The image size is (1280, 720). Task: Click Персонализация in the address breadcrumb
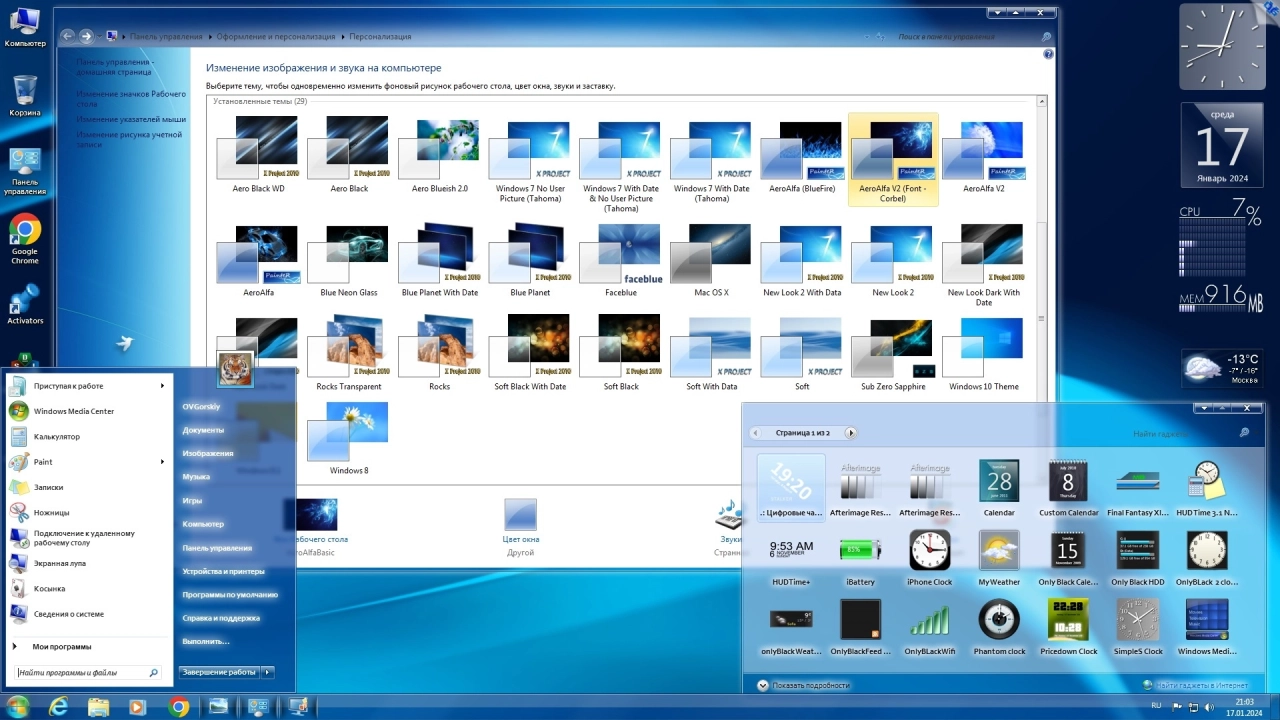tap(380, 37)
